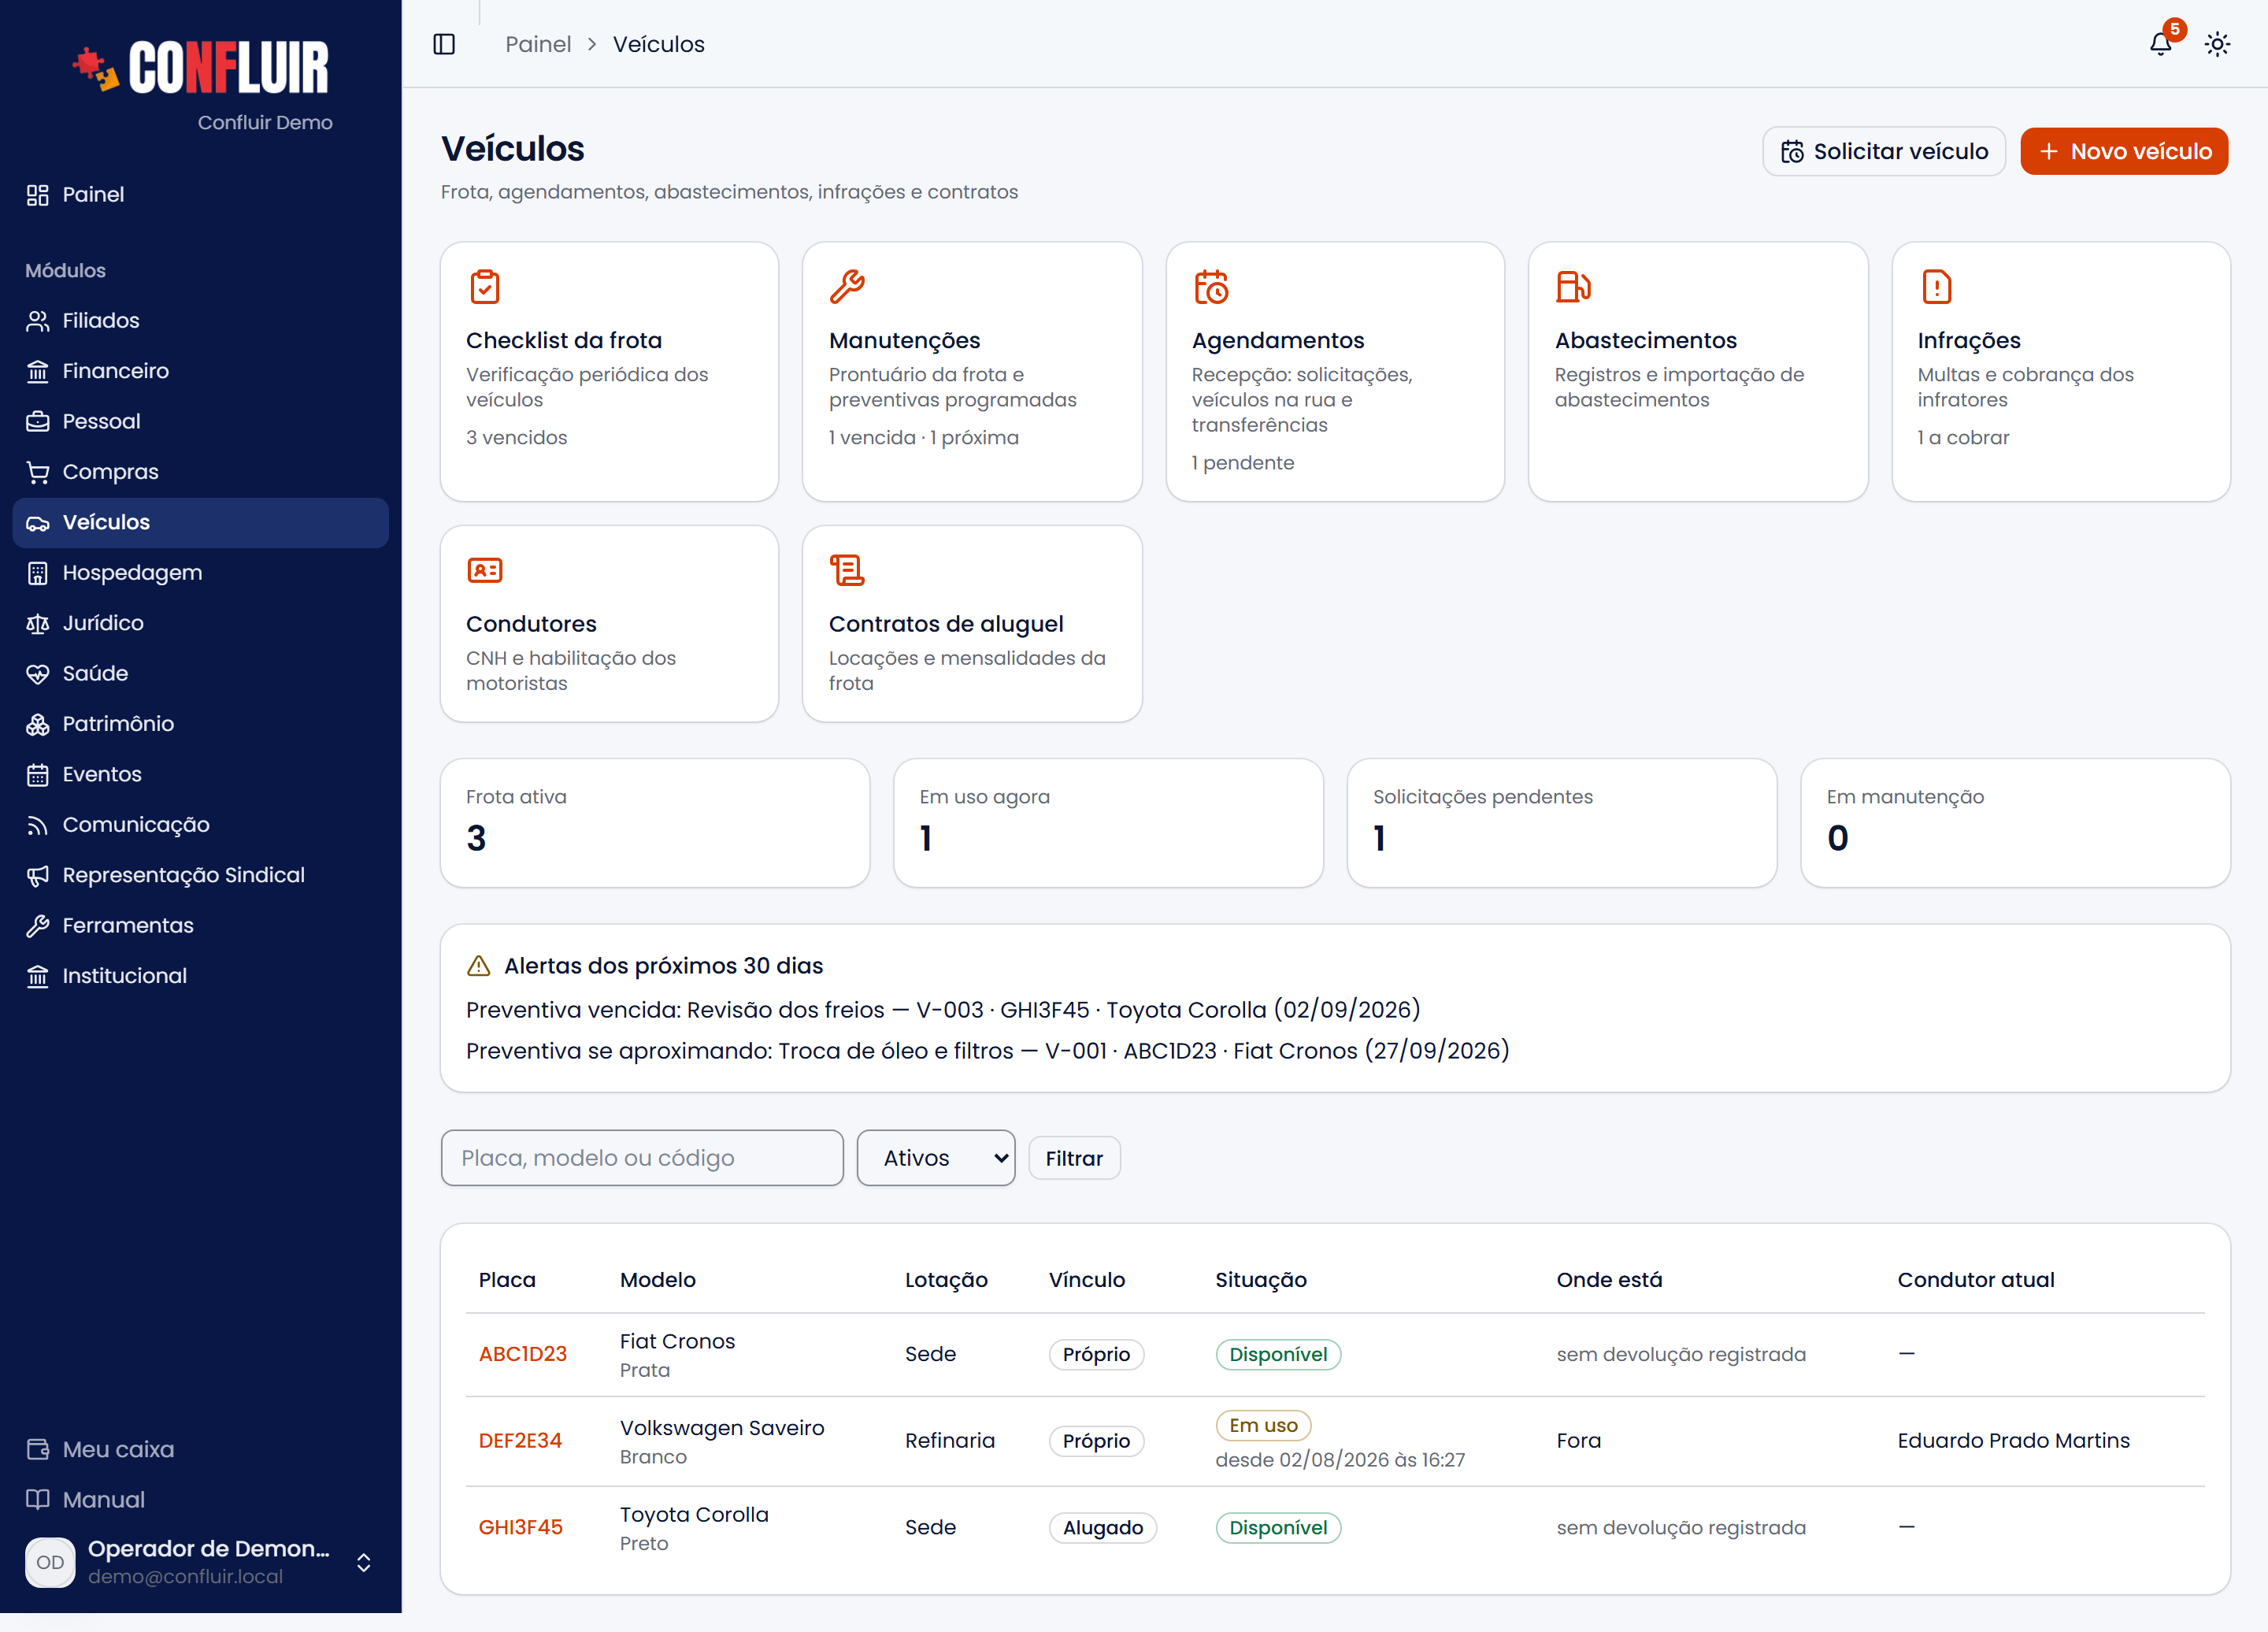
Task: Collapse the sidebar panel toggle
Action: click(x=444, y=44)
